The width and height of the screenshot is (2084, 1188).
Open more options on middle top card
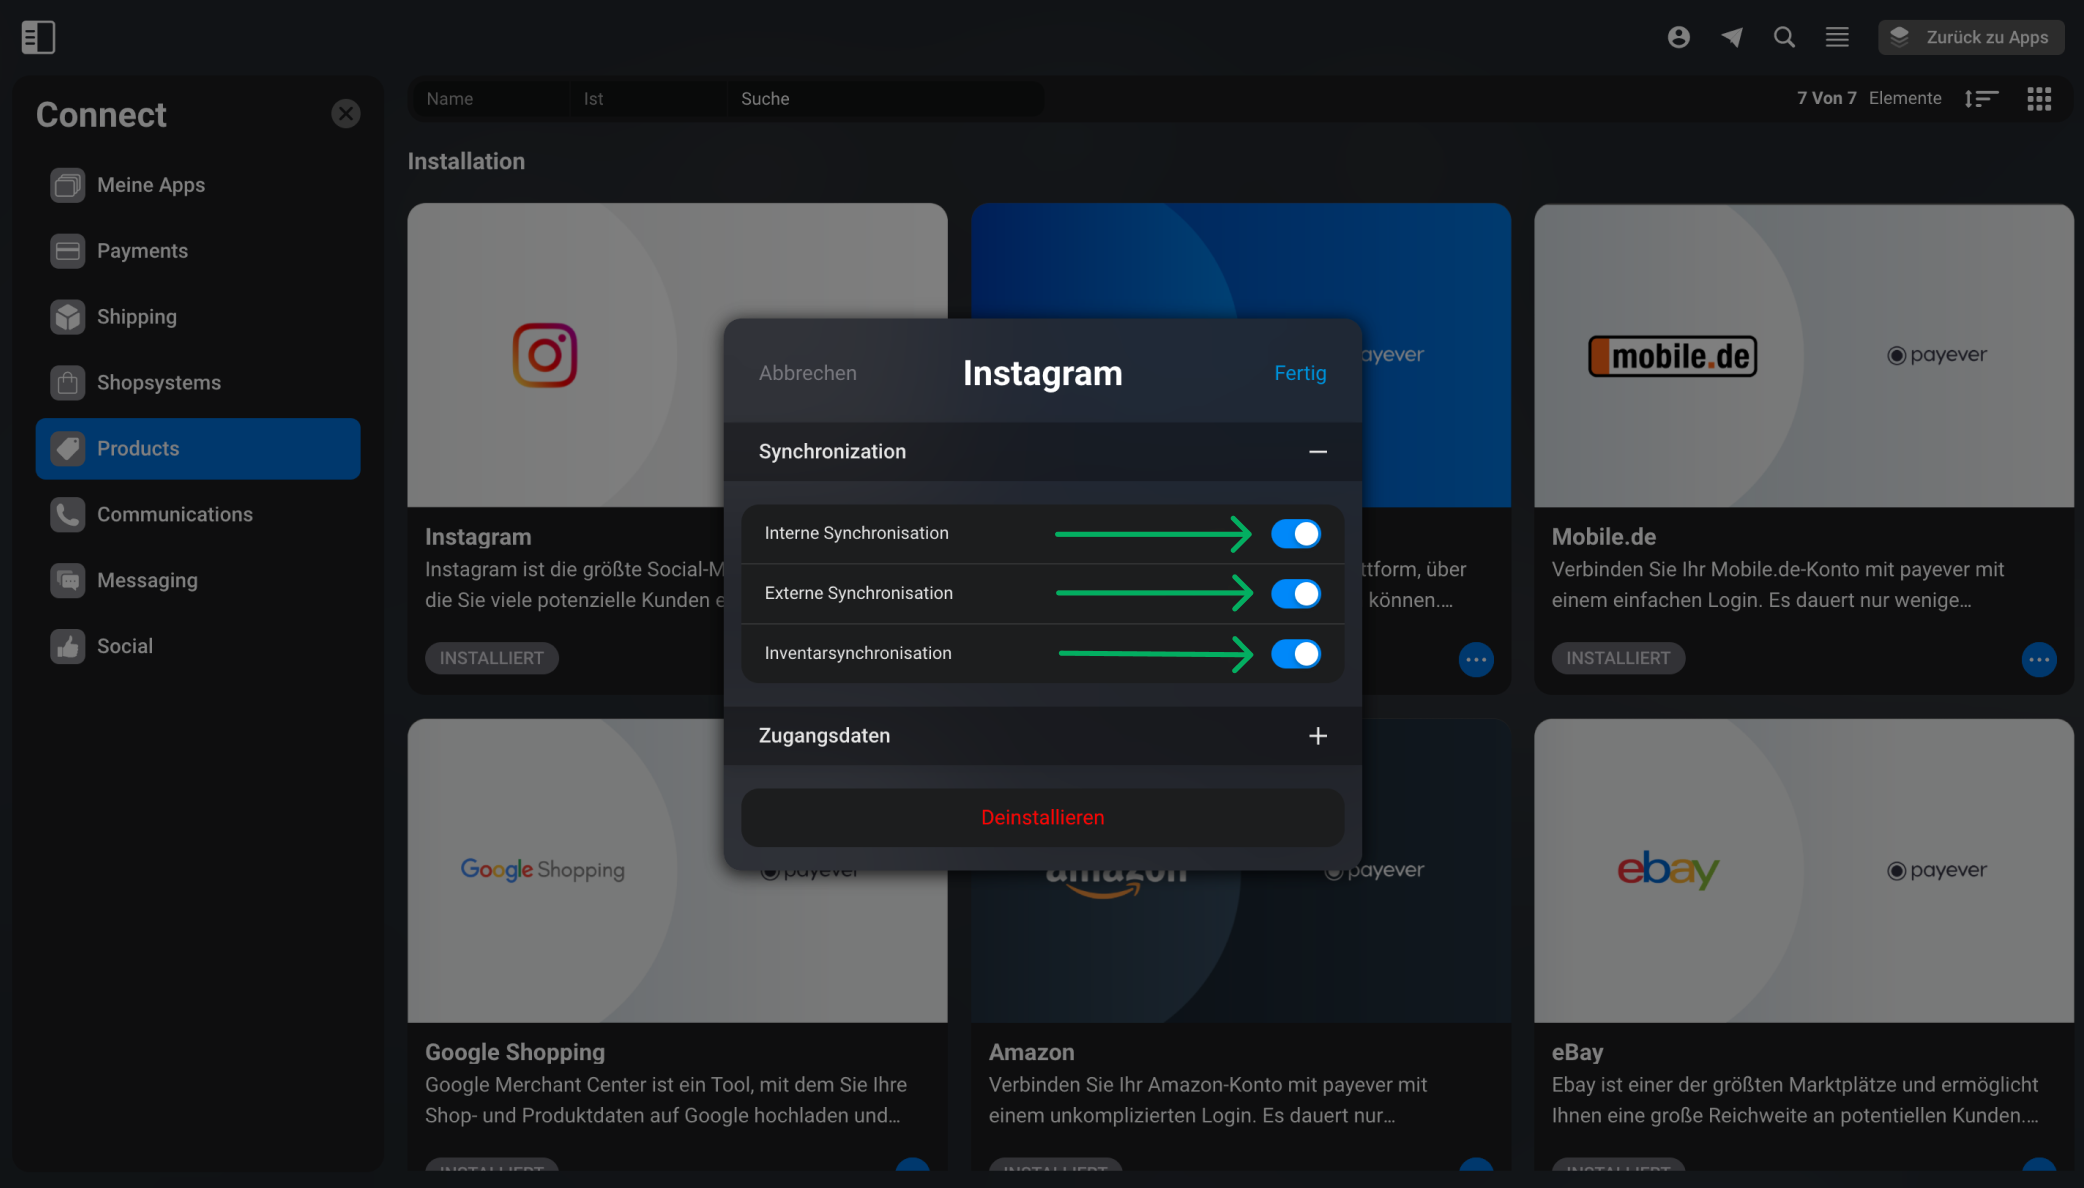pos(1476,660)
